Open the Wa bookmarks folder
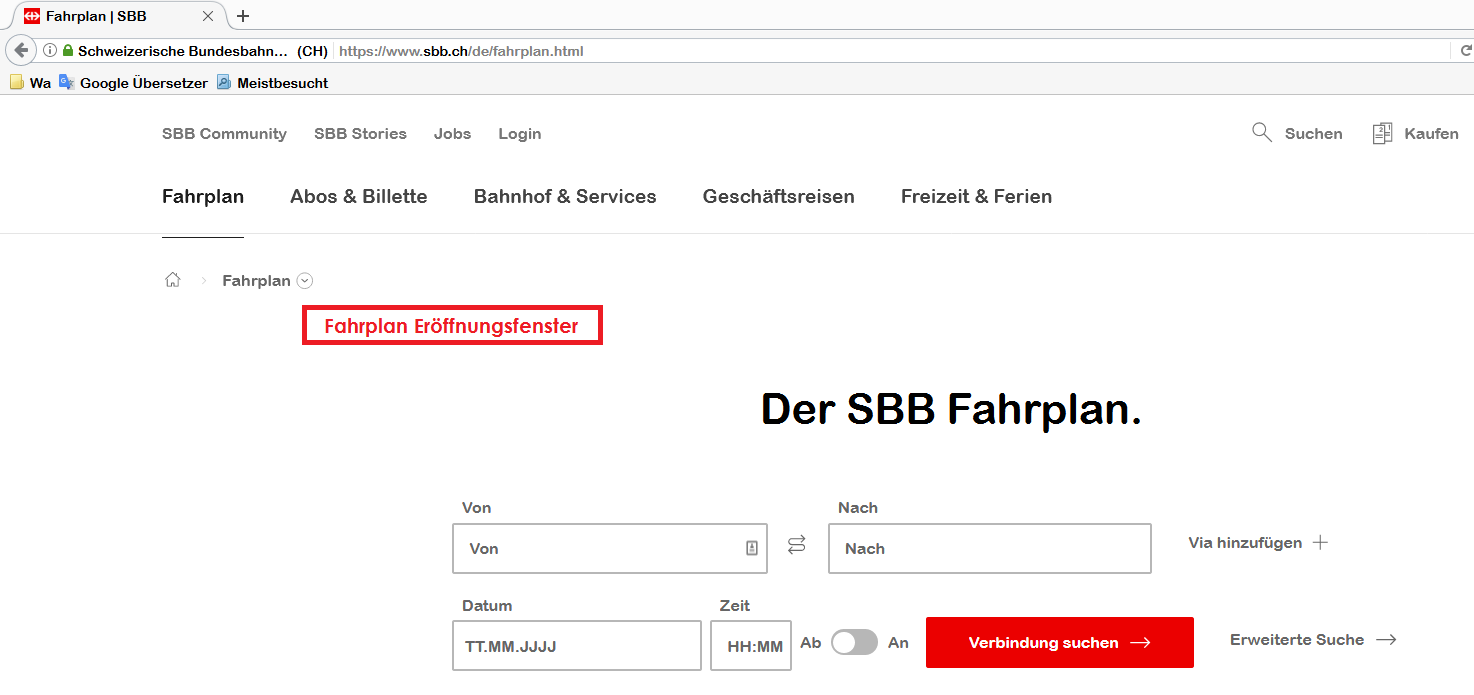 pos(30,83)
